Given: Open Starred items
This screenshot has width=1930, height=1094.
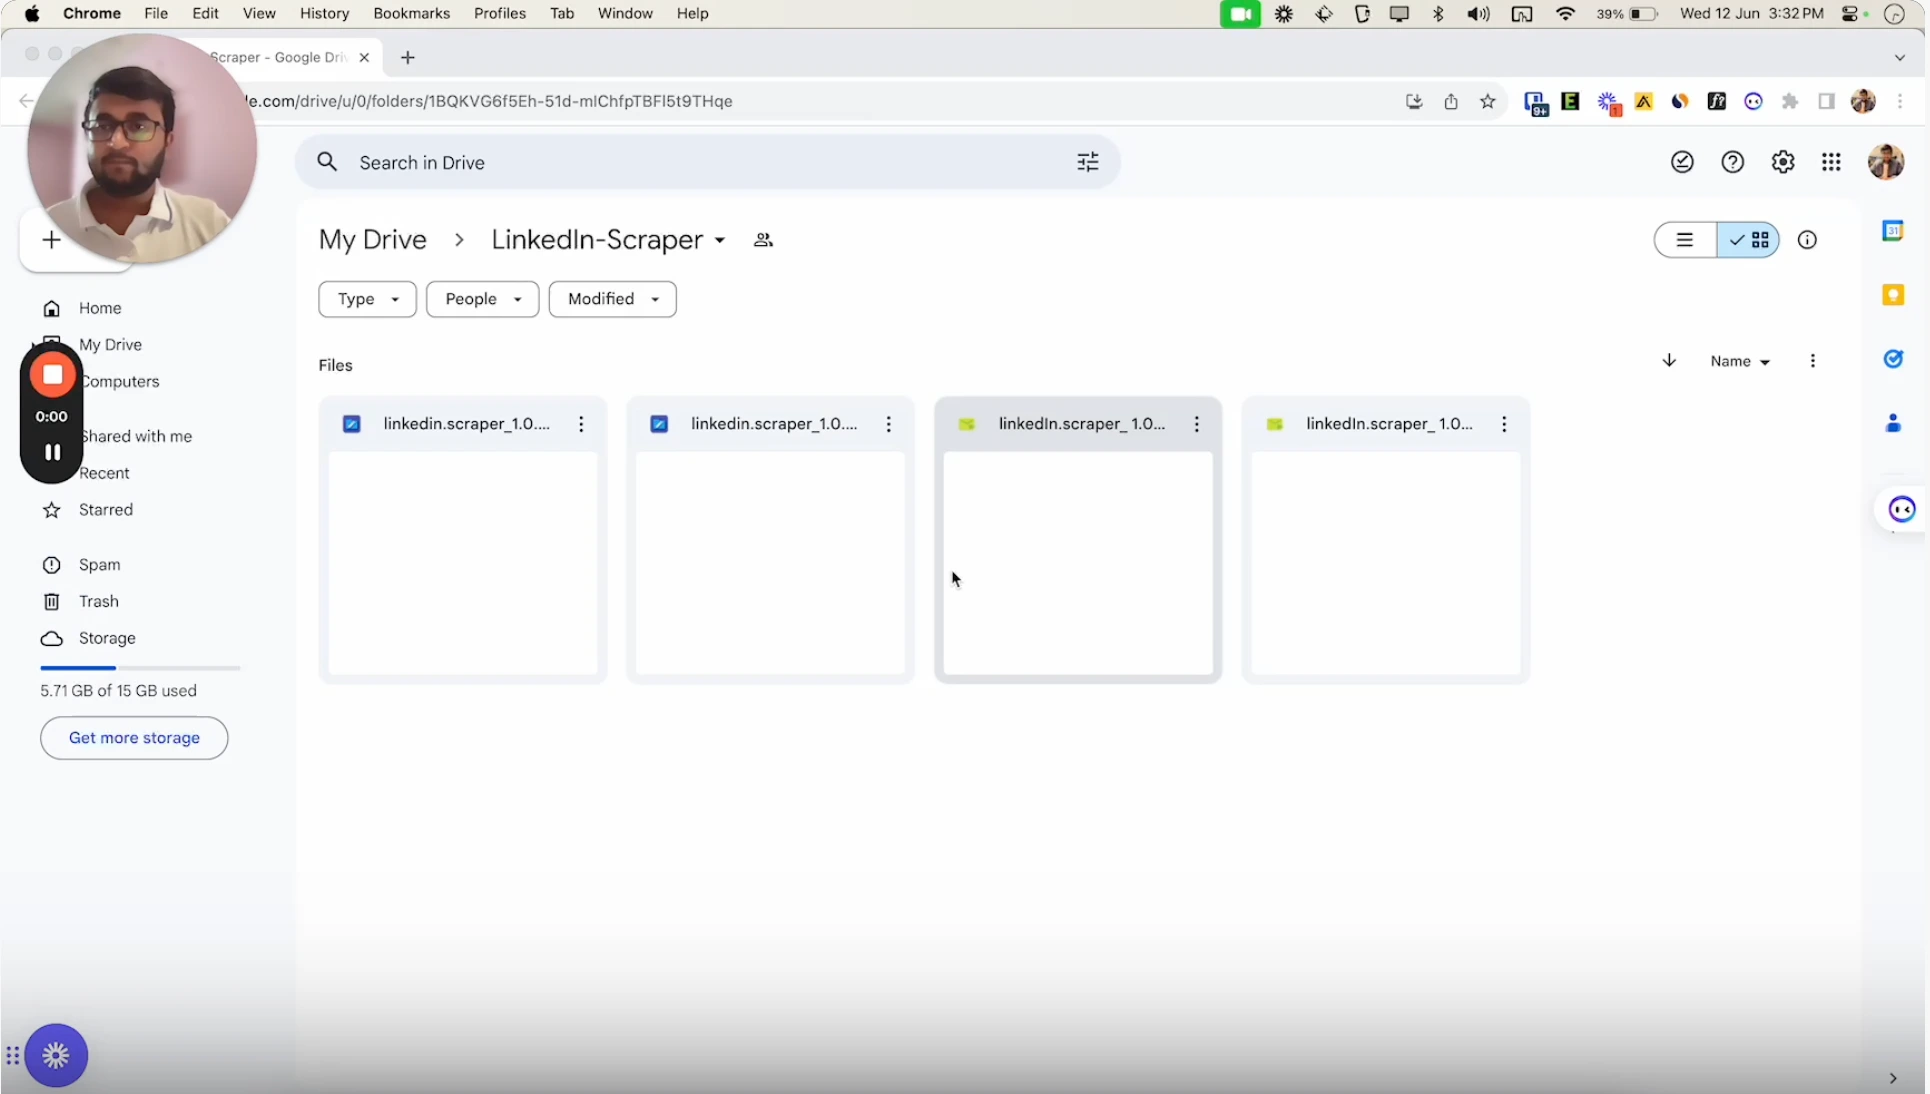Looking at the screenshot, I should (x=105, y=510).
